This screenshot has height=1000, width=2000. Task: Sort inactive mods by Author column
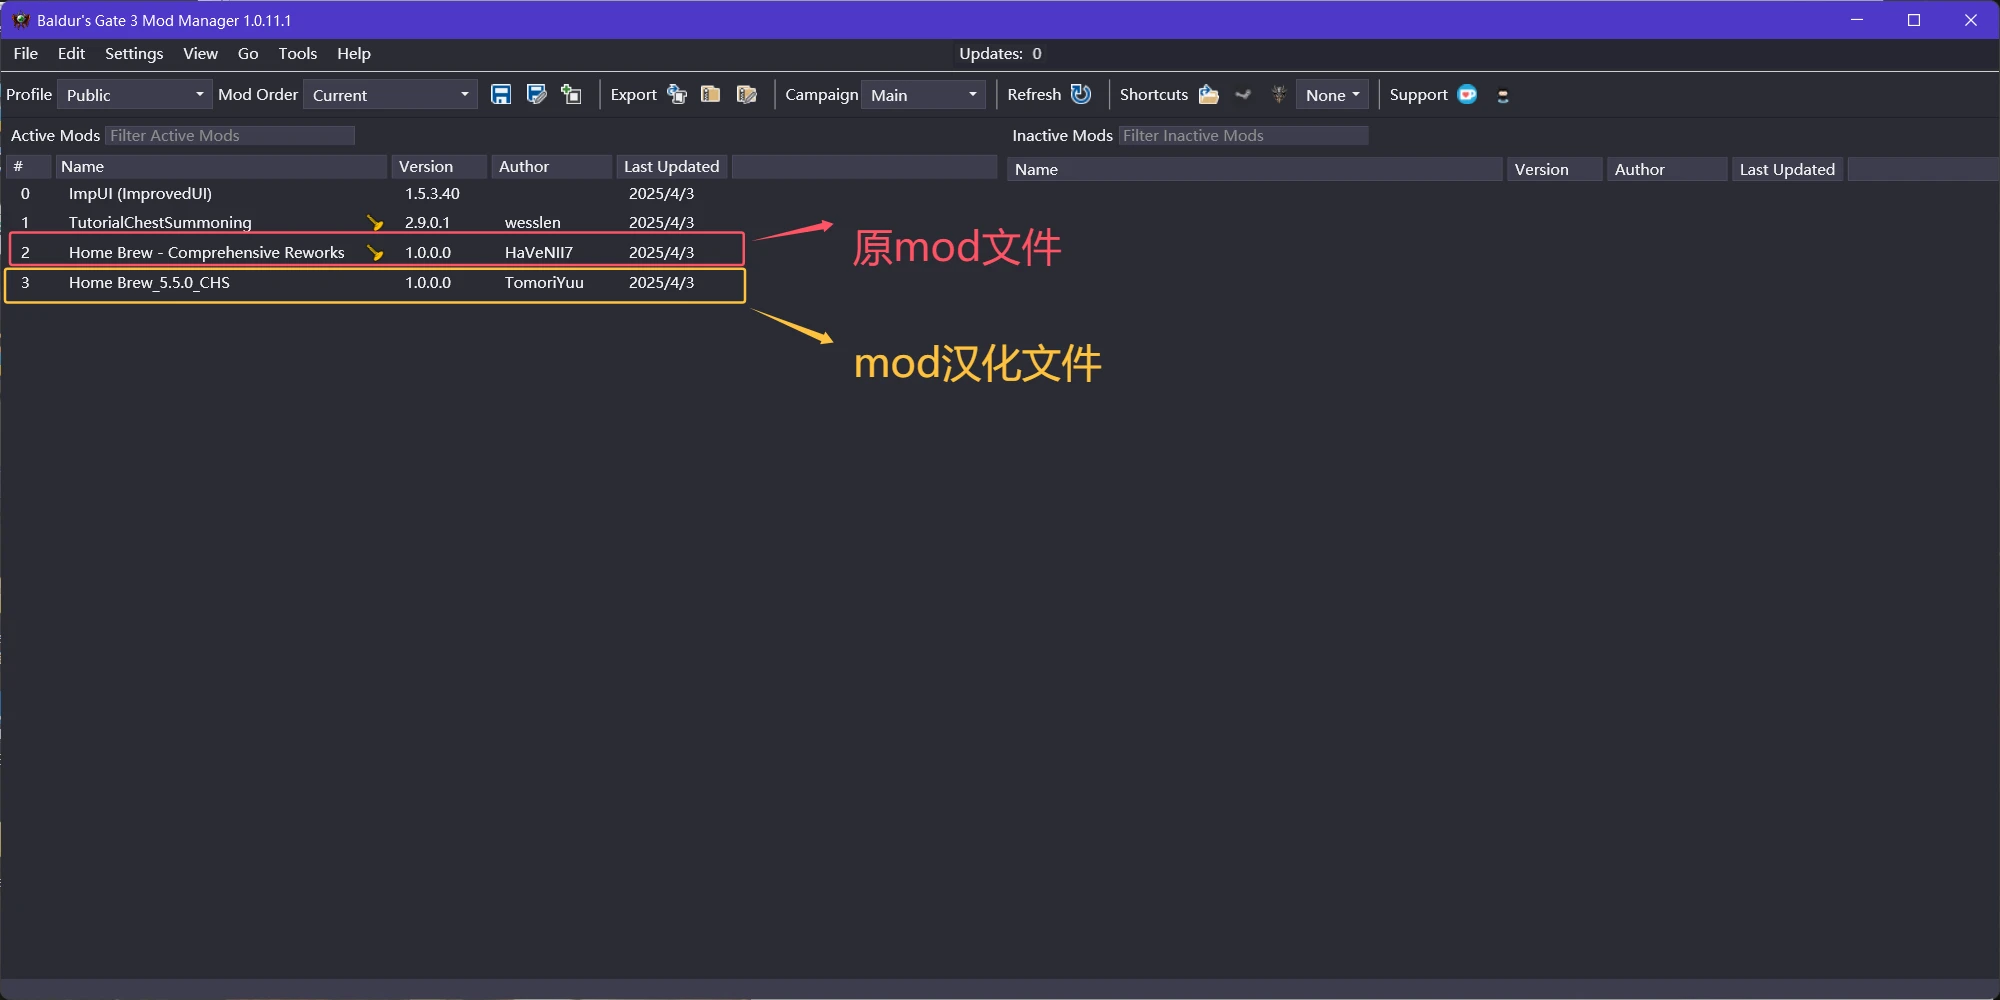pyautogui.click(x=1667, y=170)
